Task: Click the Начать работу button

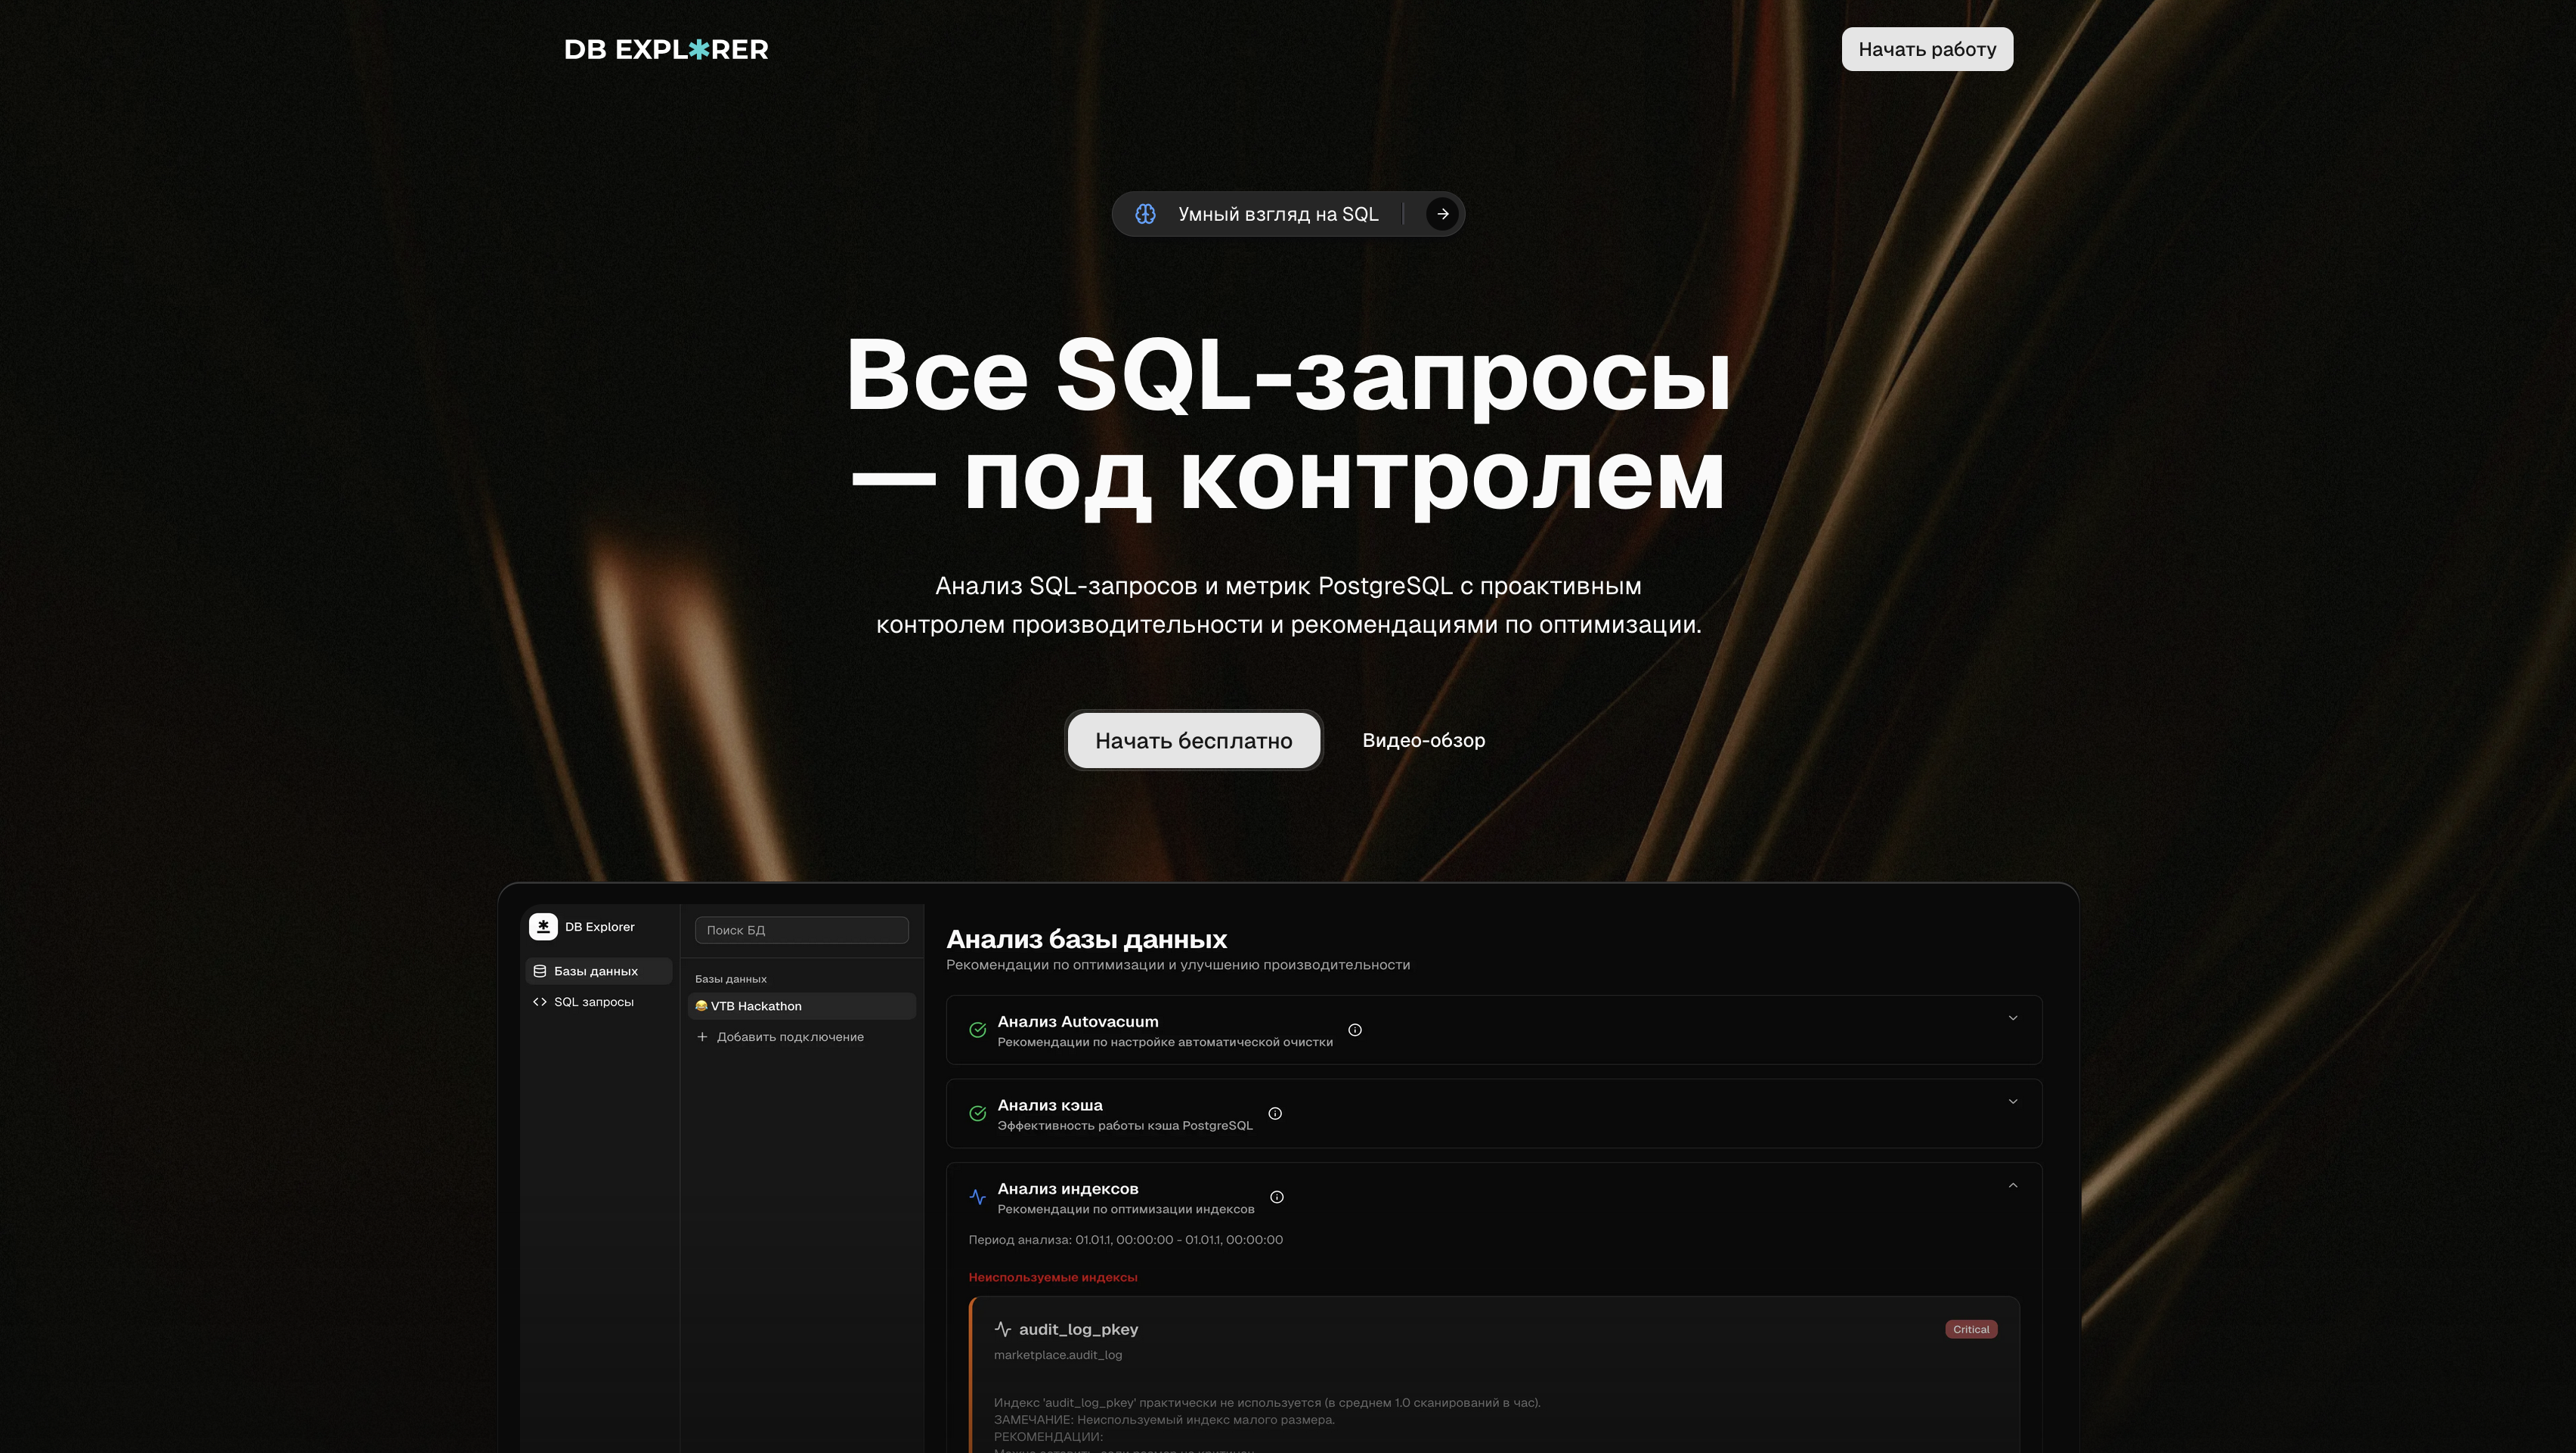Action: point(1927,49)
